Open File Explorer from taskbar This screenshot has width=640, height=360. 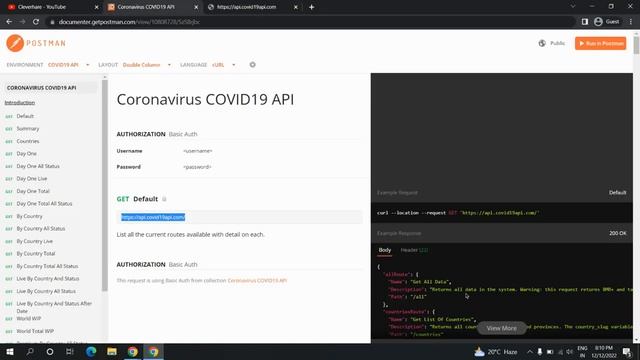click(x=111, y=351)
